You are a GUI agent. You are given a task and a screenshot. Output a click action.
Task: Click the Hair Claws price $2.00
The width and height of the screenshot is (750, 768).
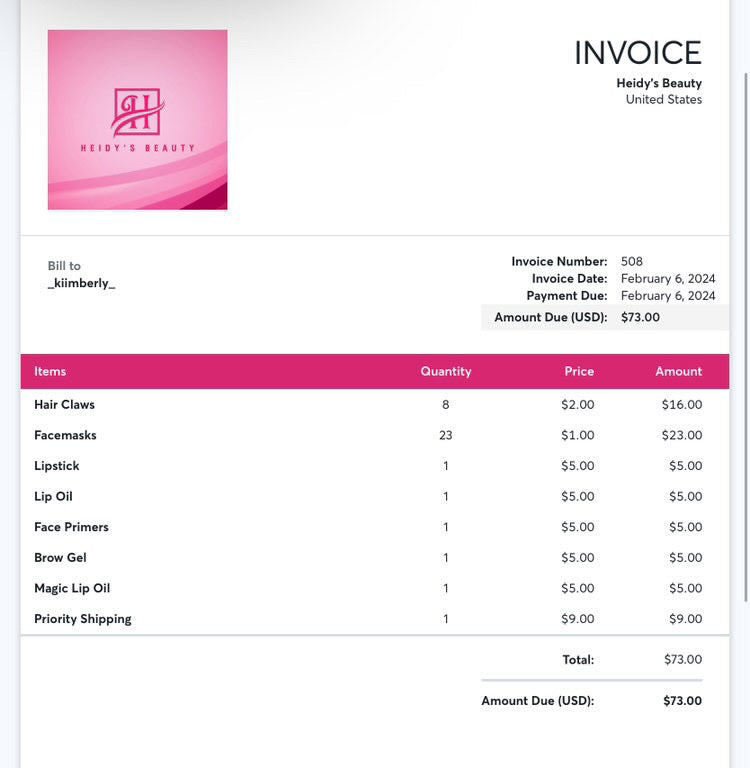point(578,405)
